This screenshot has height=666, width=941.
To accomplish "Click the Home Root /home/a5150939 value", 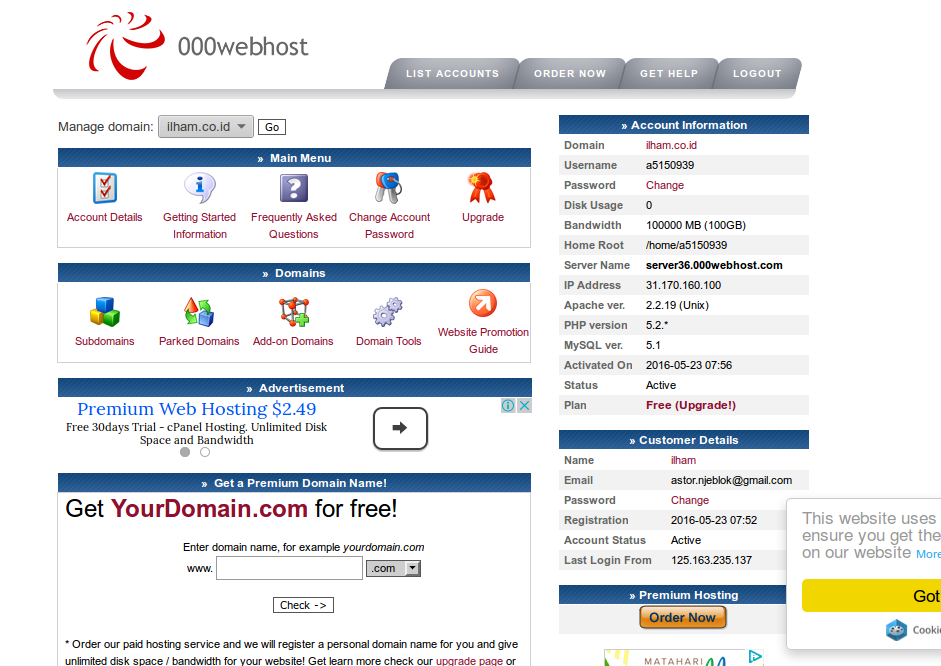I will (687, 245).
